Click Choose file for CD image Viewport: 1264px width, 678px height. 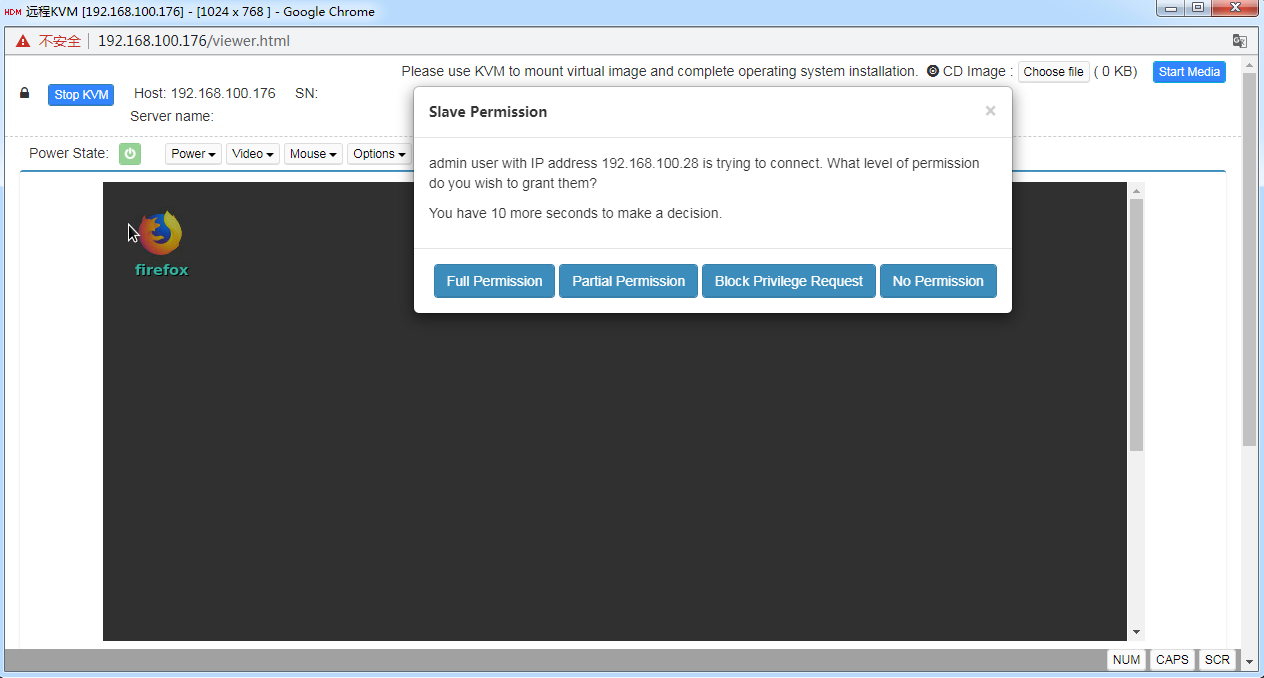click(1053, 72)
